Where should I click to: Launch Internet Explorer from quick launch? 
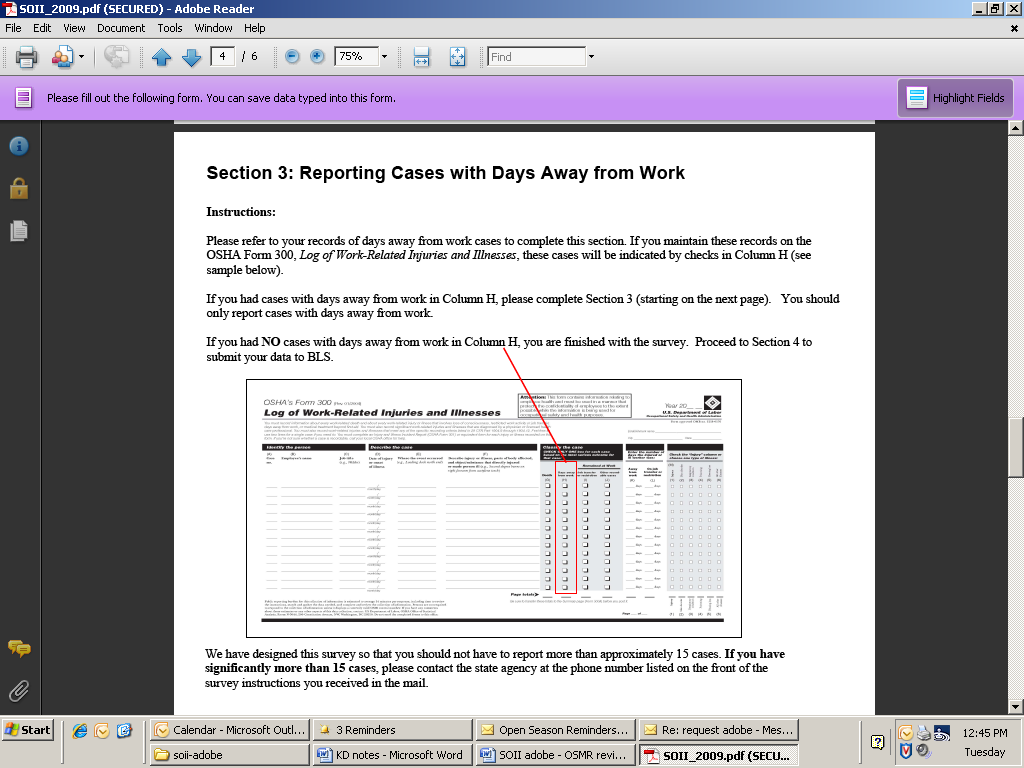80,730
